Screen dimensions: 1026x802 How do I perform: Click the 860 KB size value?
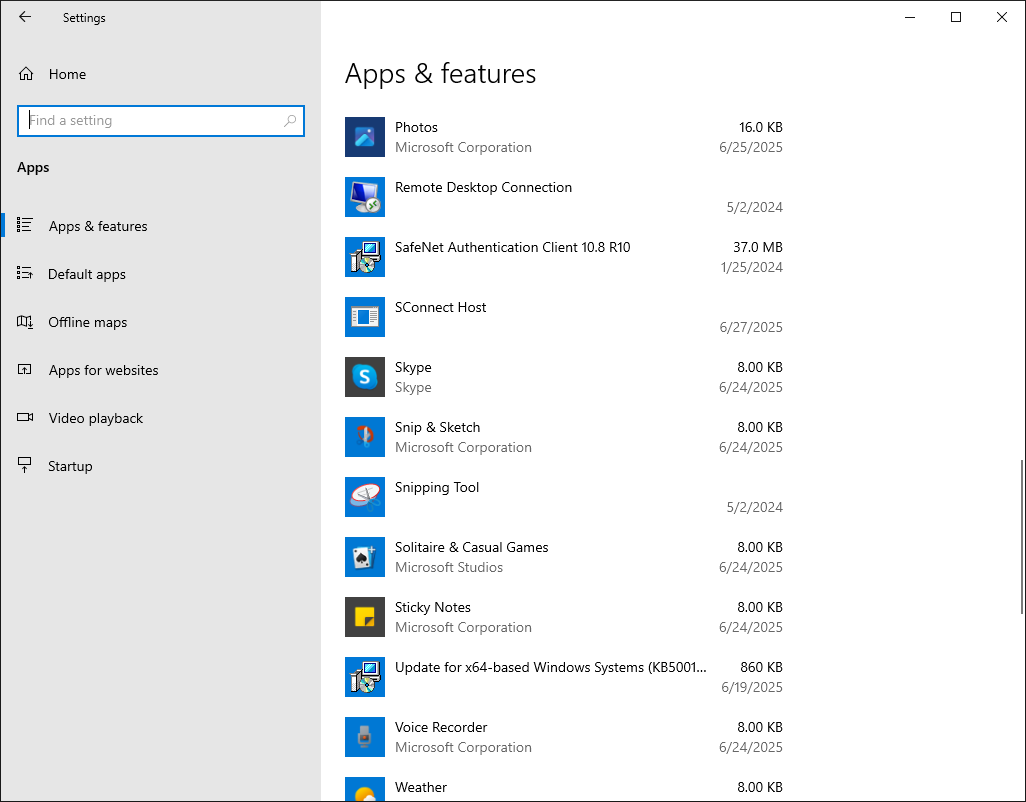pos(761,667)
